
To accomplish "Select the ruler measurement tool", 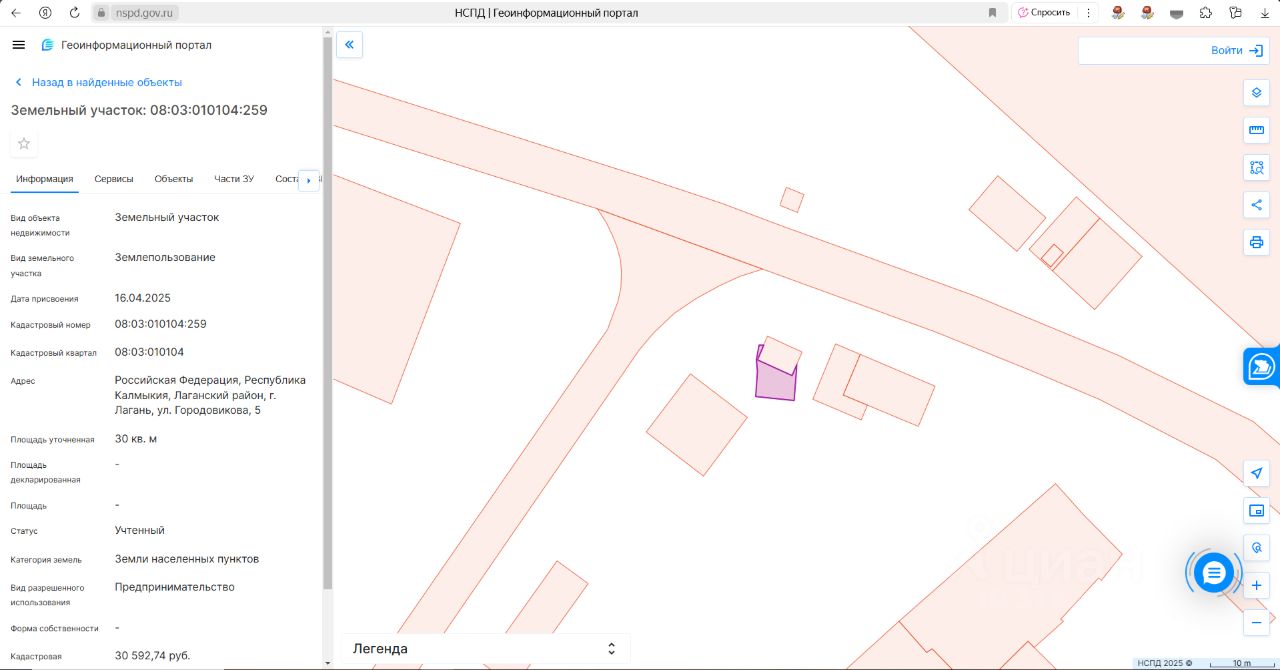I will tap(1256, 130).
